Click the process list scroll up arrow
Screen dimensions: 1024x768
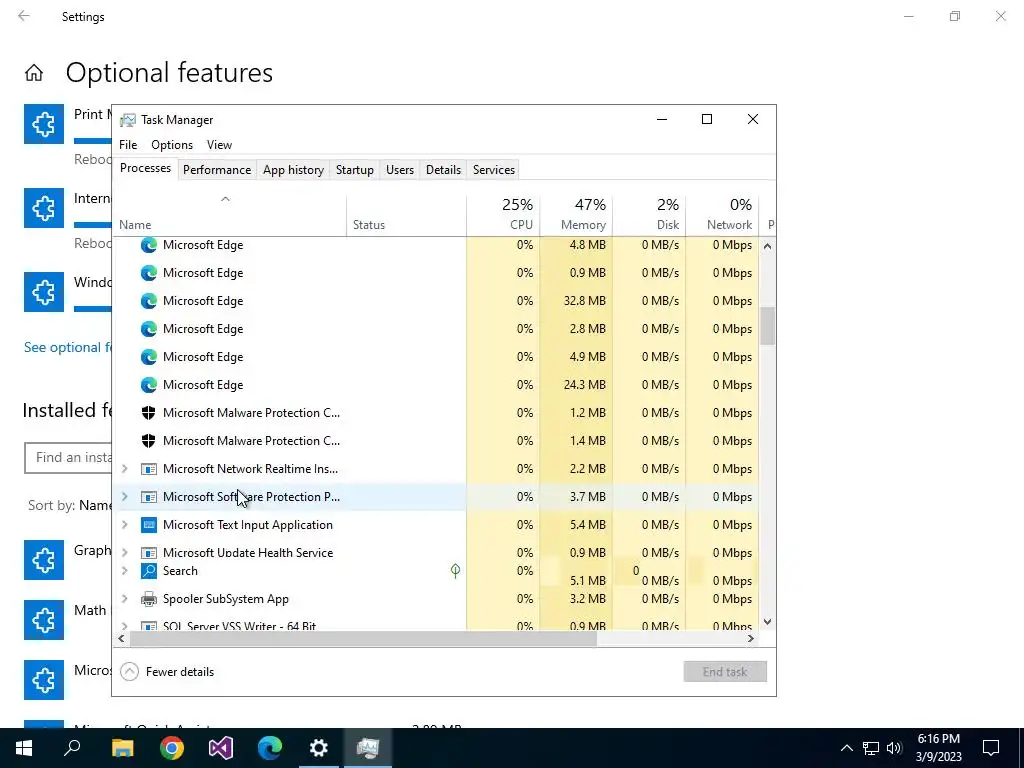click(767, 246)
